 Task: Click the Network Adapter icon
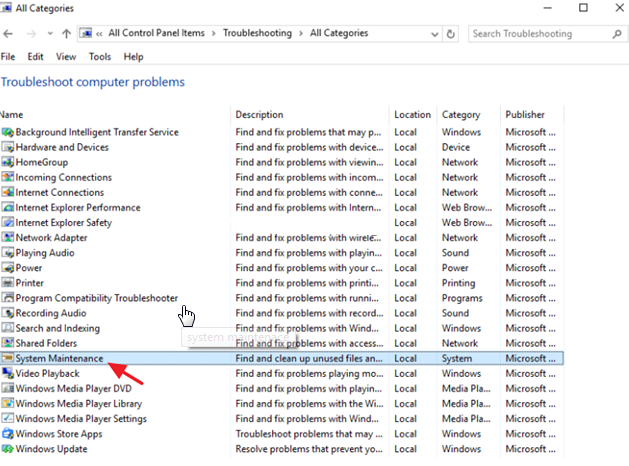click(8, 238)
